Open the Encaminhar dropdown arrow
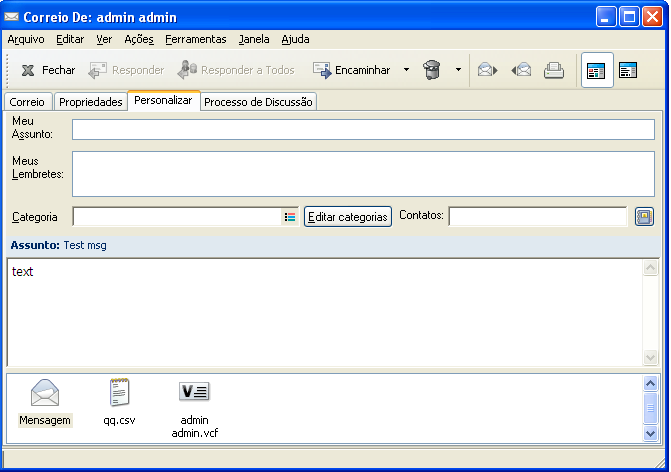The height and width of the screenshot is (472, 671). pyautogui.click(x=406, y=70)
